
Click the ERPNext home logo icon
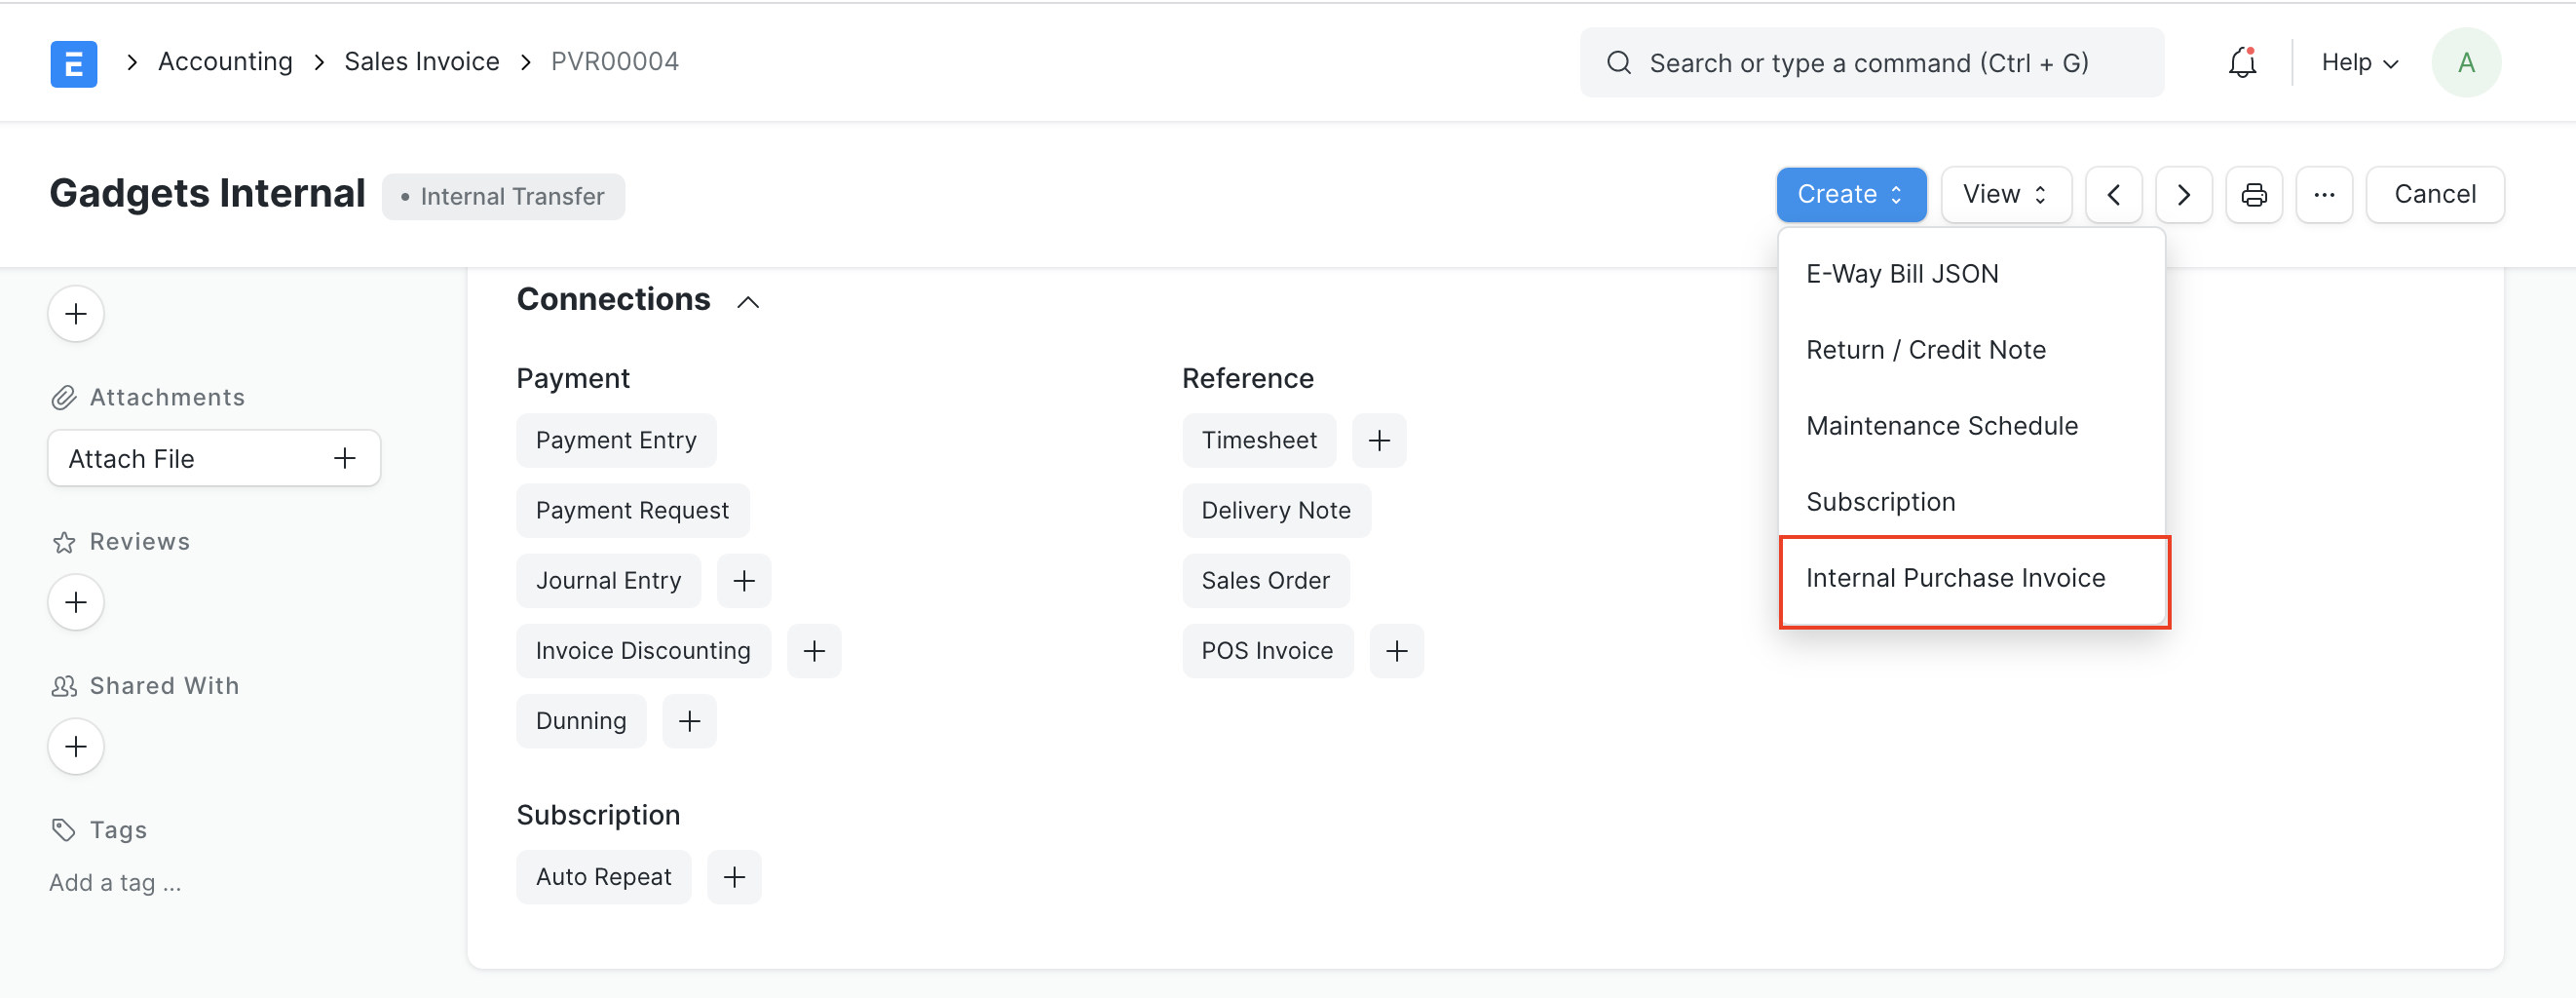[73, 63]
